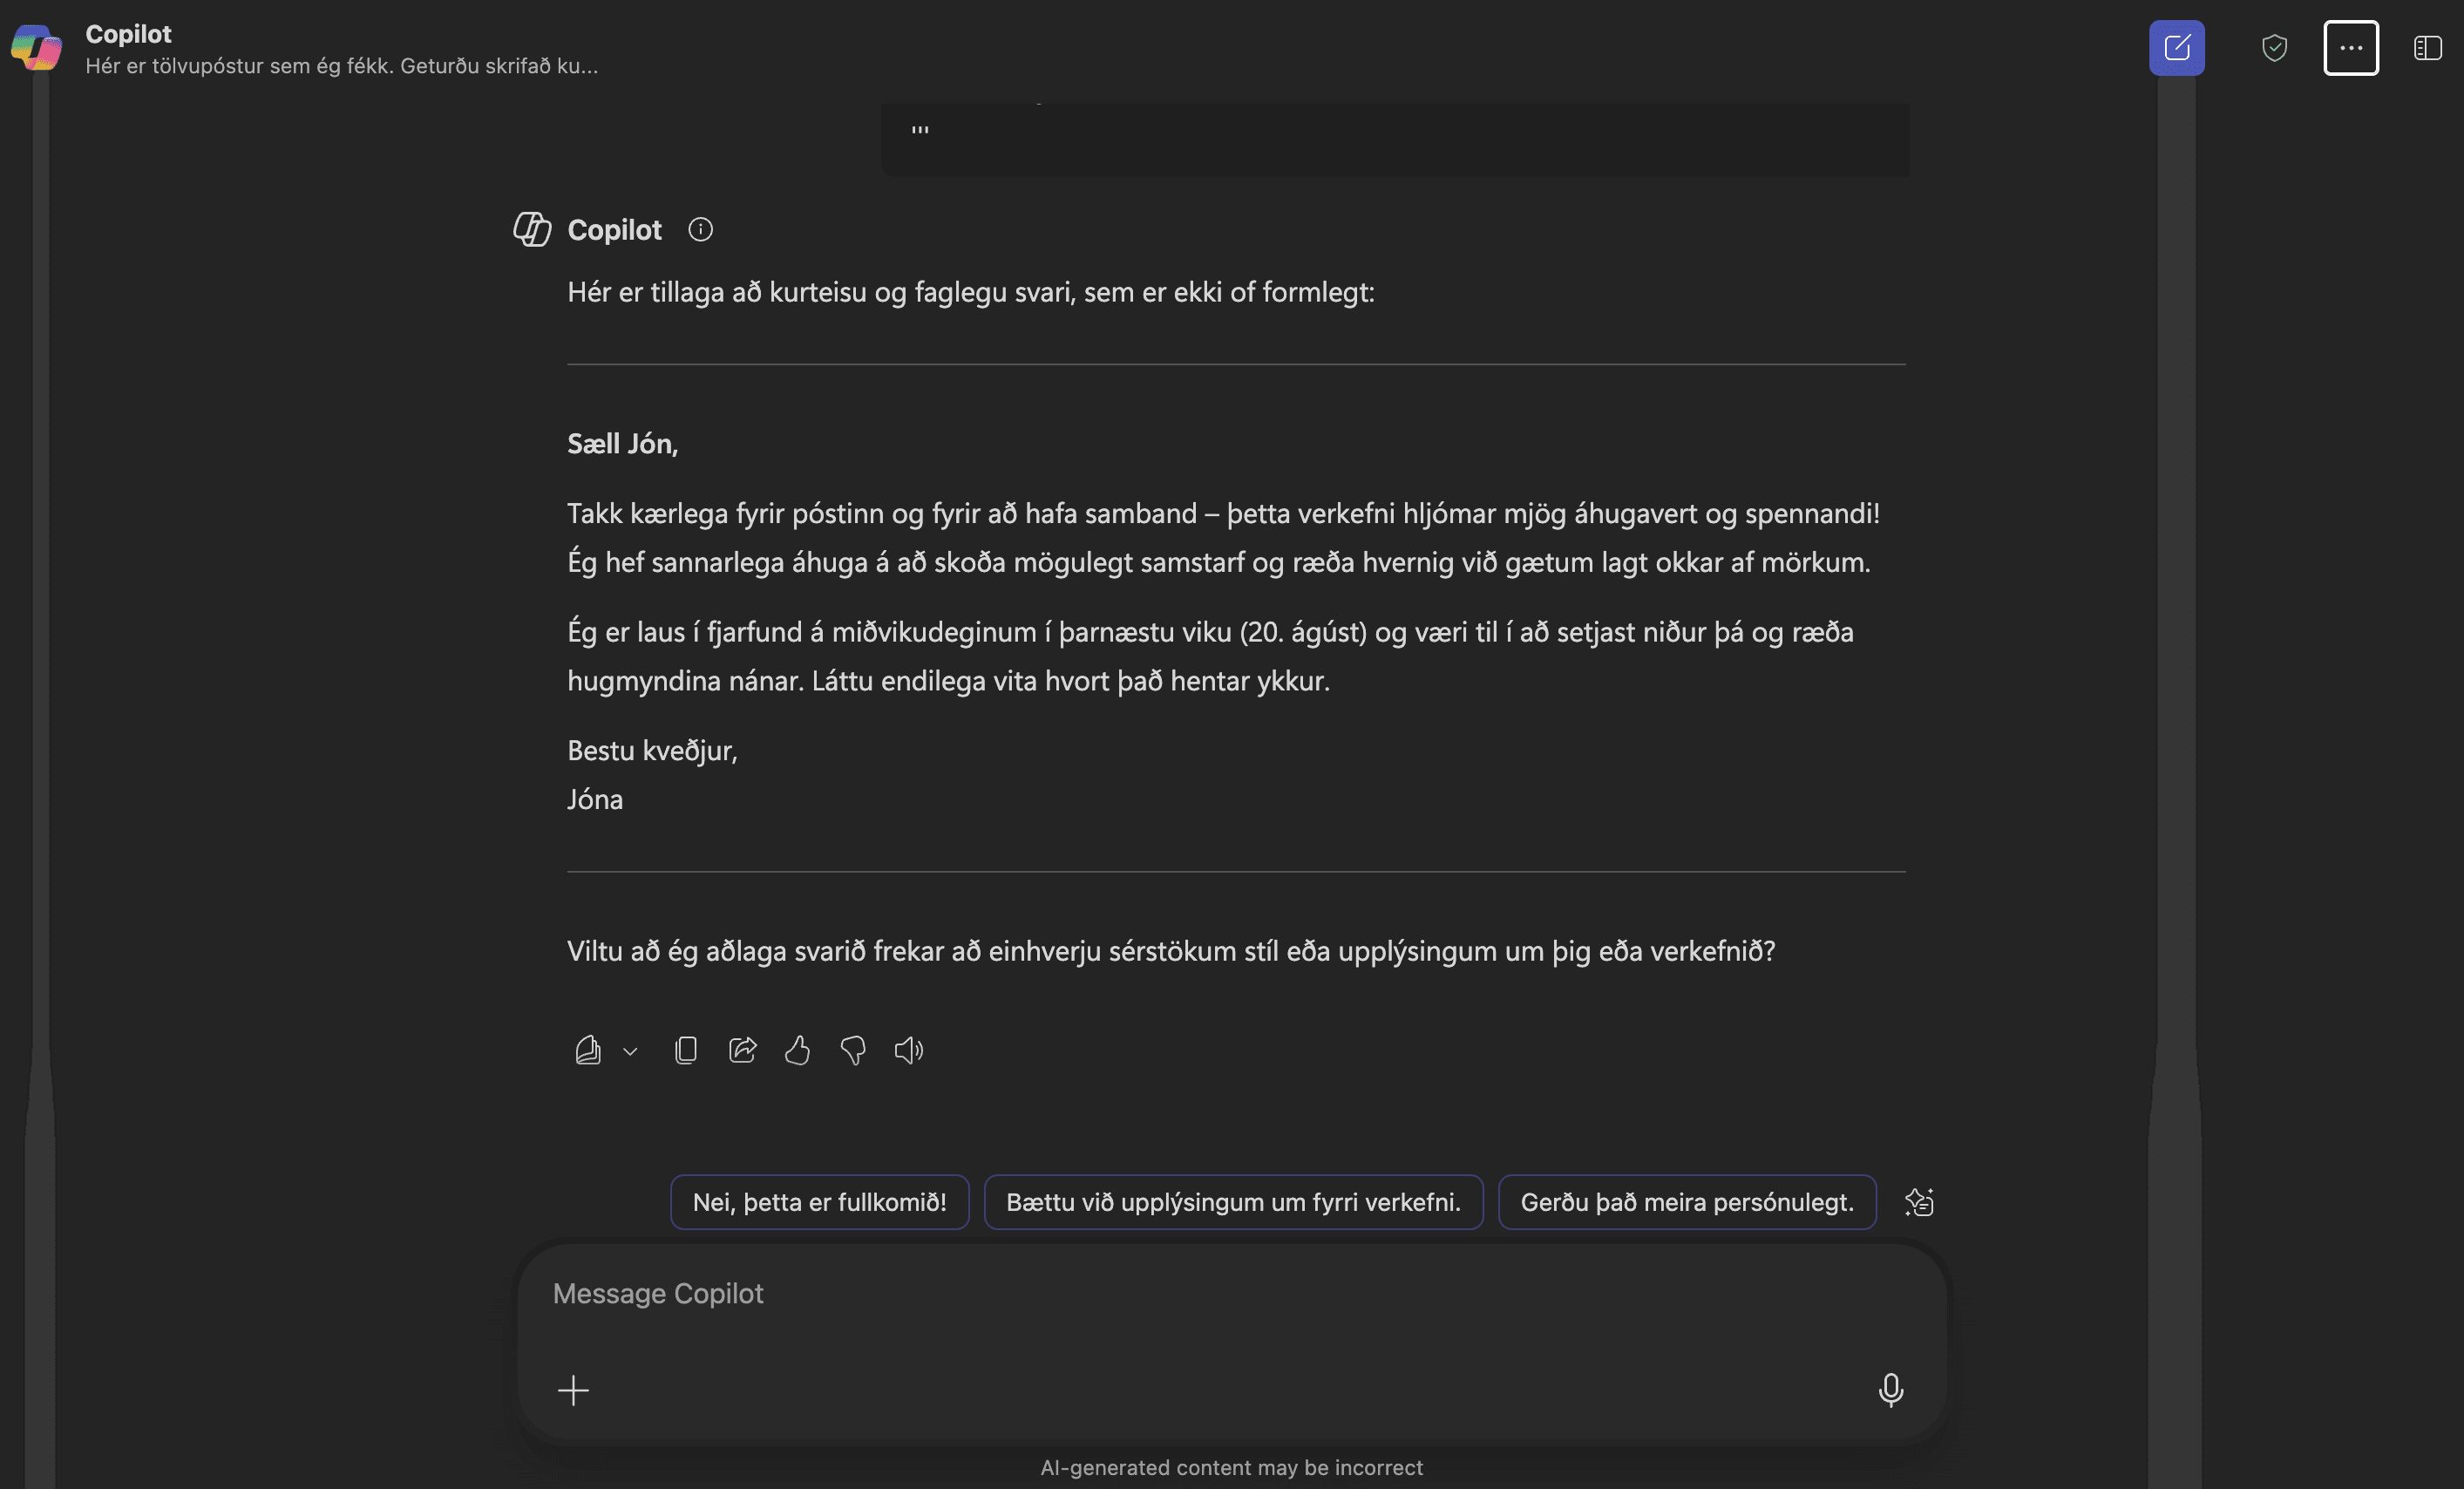The width and height of the screenshot is (2464, 1489).
Task: Read the response aloud
Action: (908, 1050)
